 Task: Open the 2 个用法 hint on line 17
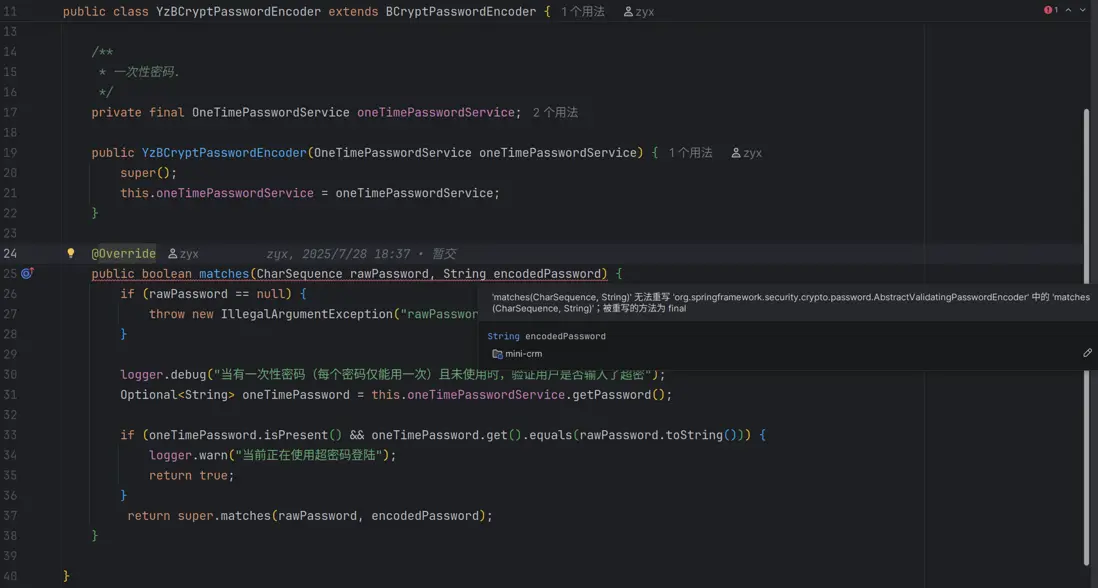tap(555, 113)
